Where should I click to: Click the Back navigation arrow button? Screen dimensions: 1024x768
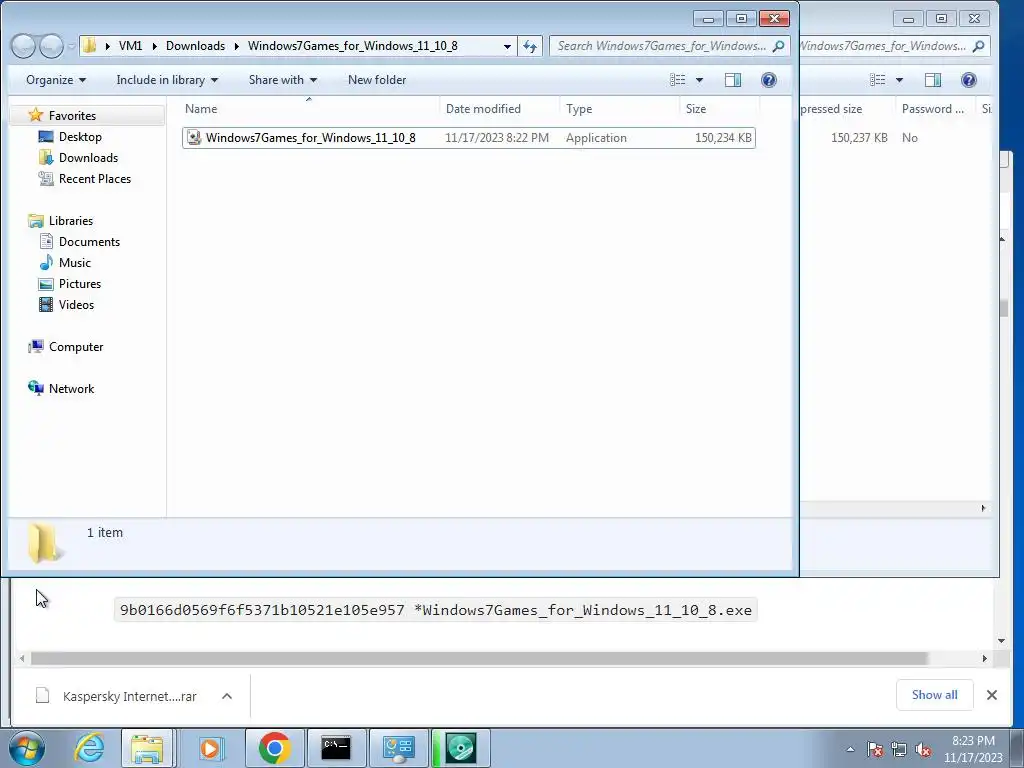pyautogui.click(x=24, y=46)
